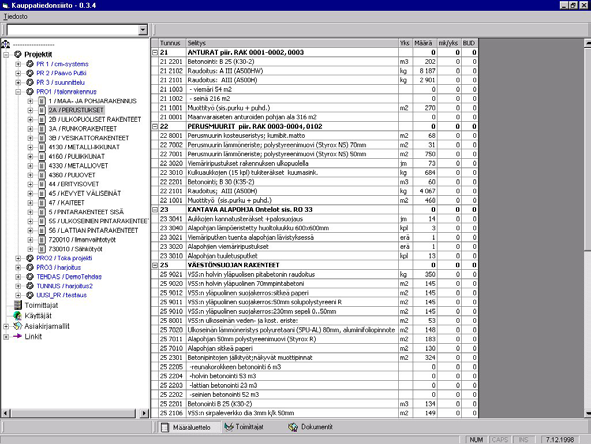
Task: Click the tree root icon above Projektit
Action: pyautogui.click(x=6, y=44)
